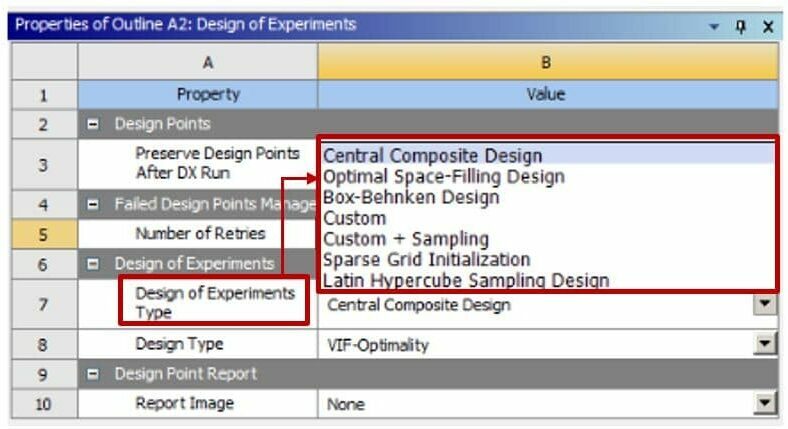The height and width of the screenshot is (429, 788).
Task: Select the Custom option
Action: 355,218
